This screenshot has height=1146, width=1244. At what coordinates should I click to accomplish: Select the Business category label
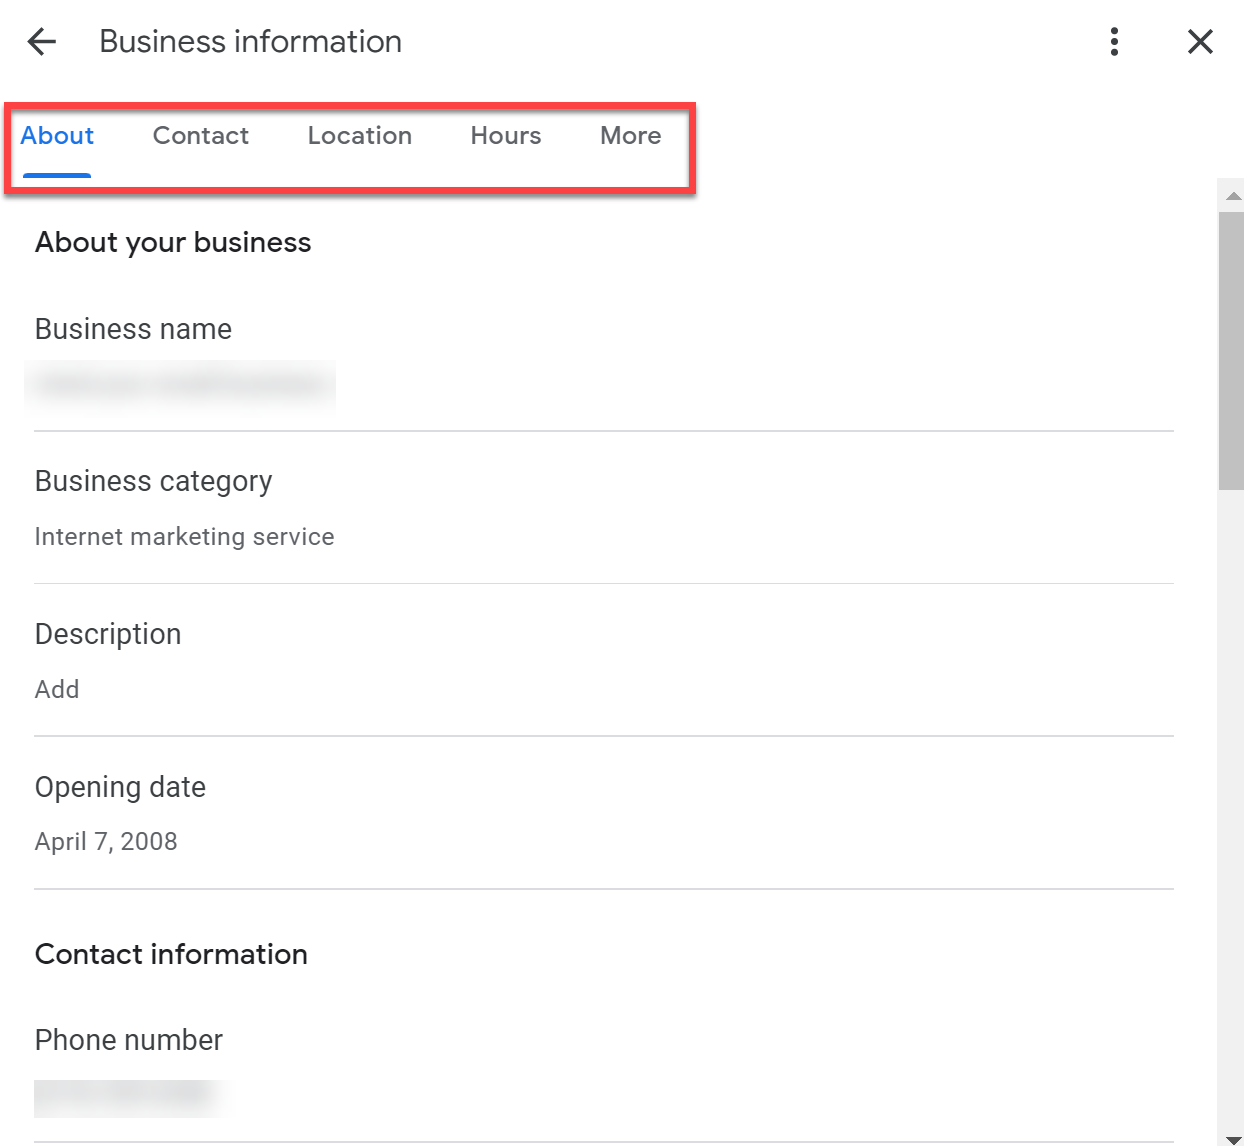153,481
